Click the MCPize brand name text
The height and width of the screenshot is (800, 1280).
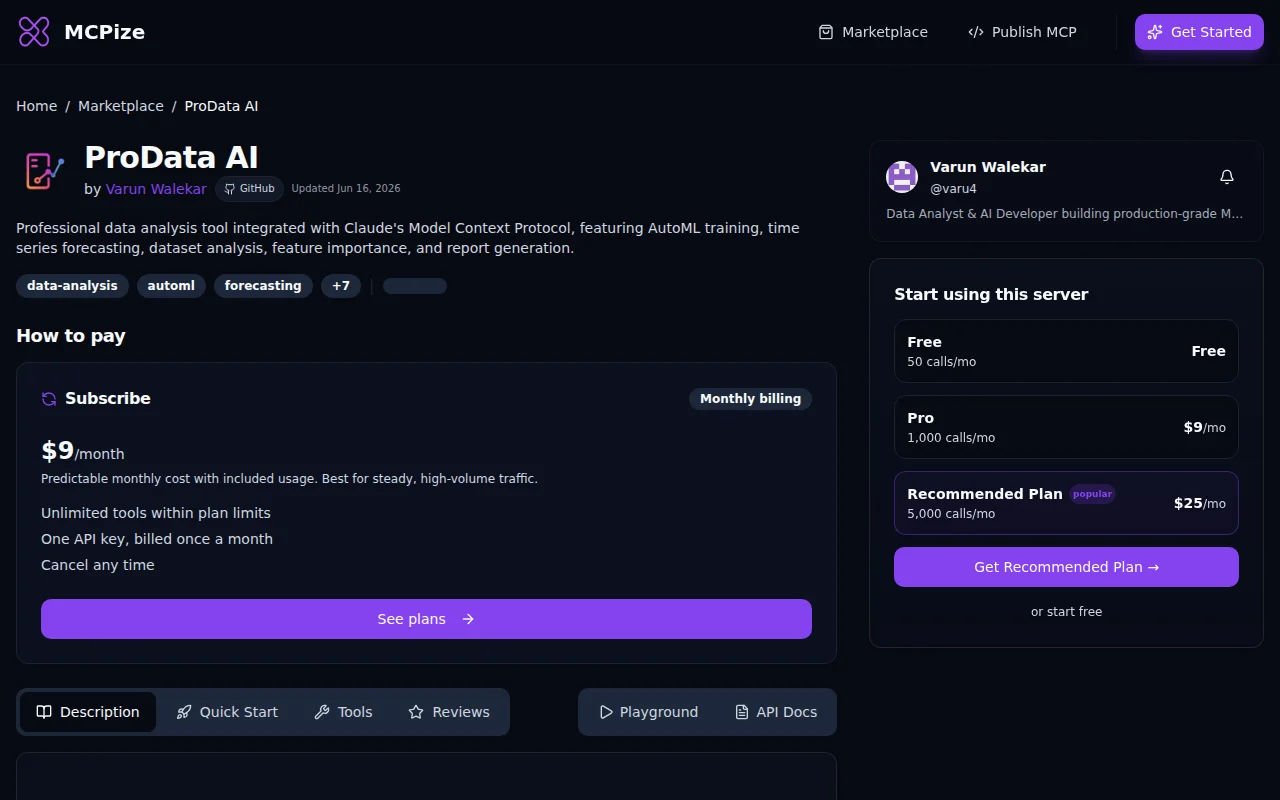point(104,32)
